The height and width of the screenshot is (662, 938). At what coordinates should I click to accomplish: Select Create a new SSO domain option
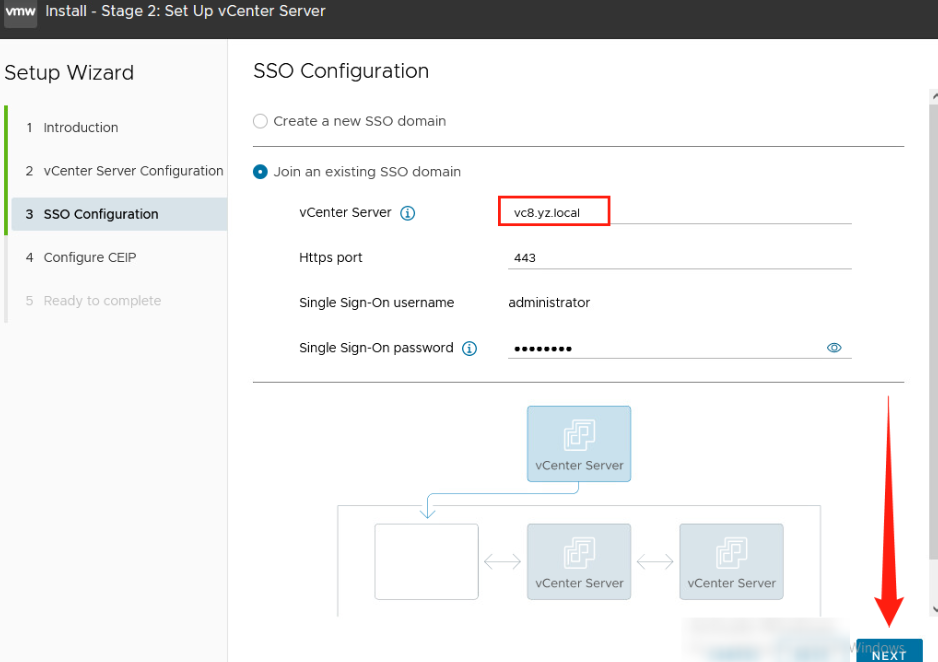click(x=259, y=120)
